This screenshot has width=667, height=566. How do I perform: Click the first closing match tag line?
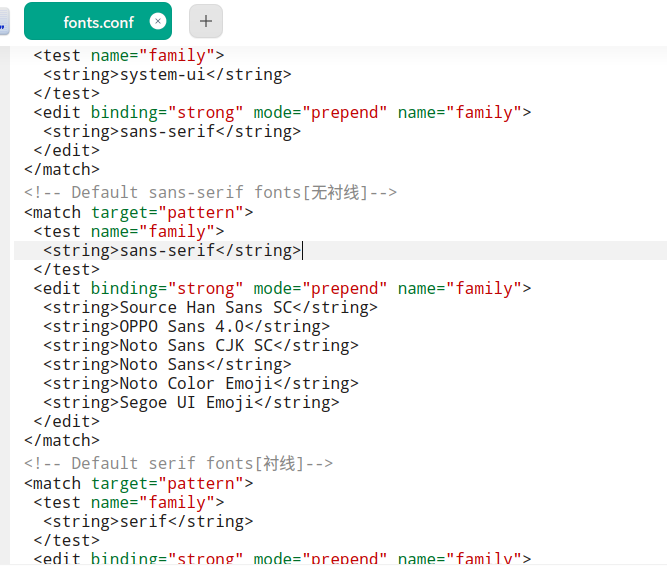click(62, 170)
